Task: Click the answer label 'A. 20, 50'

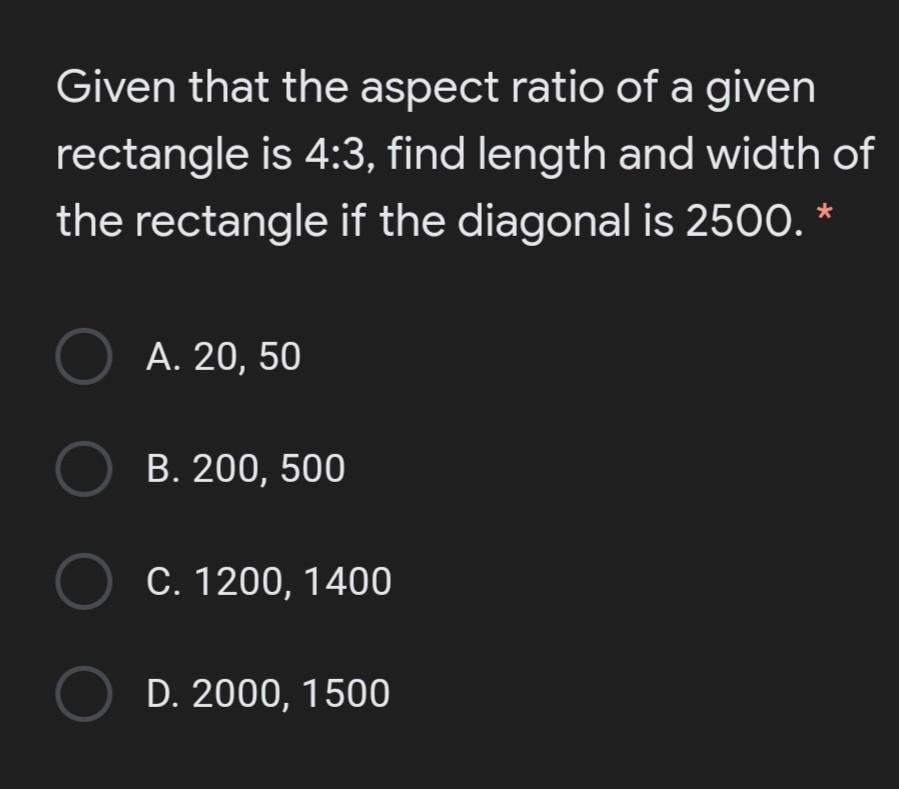Action: click(222, 357)
